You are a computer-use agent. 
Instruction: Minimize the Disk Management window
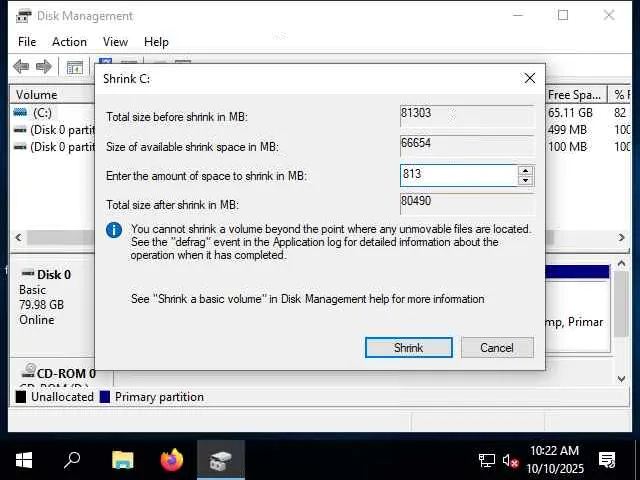[518, 16]
